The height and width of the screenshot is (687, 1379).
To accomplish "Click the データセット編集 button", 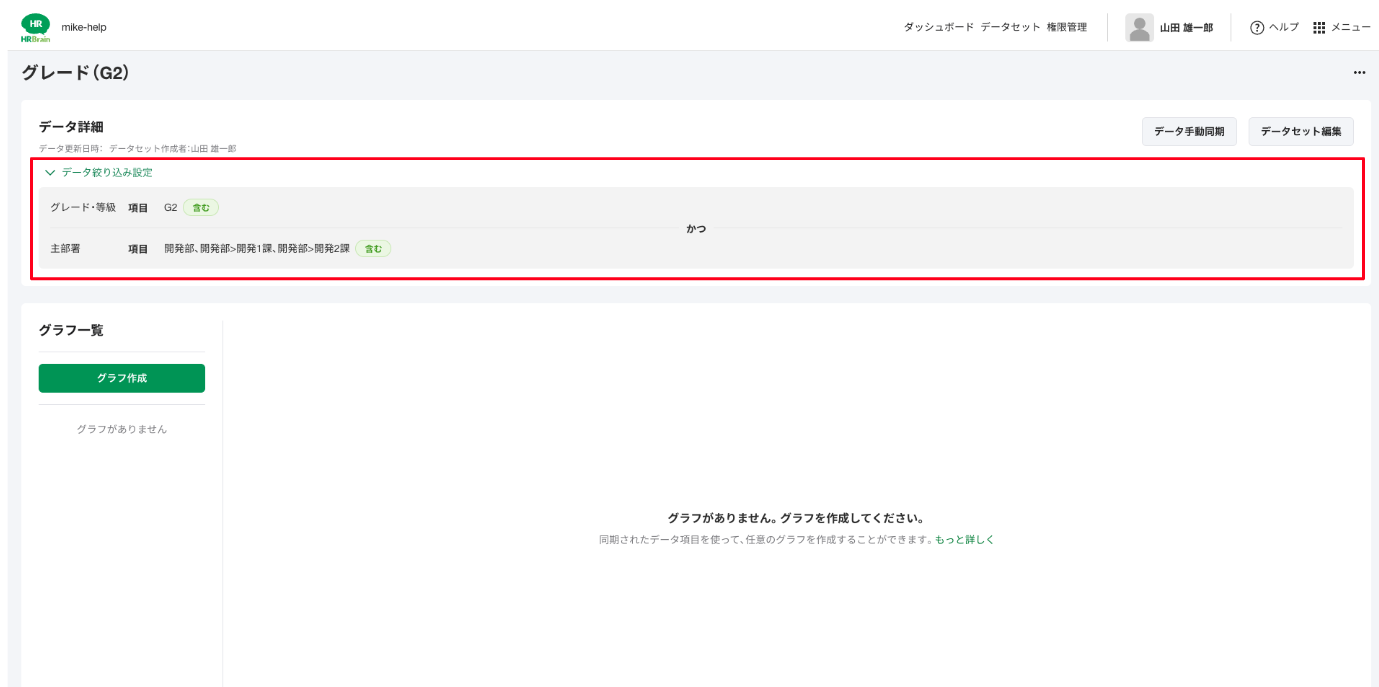I will click(1300, 131).
